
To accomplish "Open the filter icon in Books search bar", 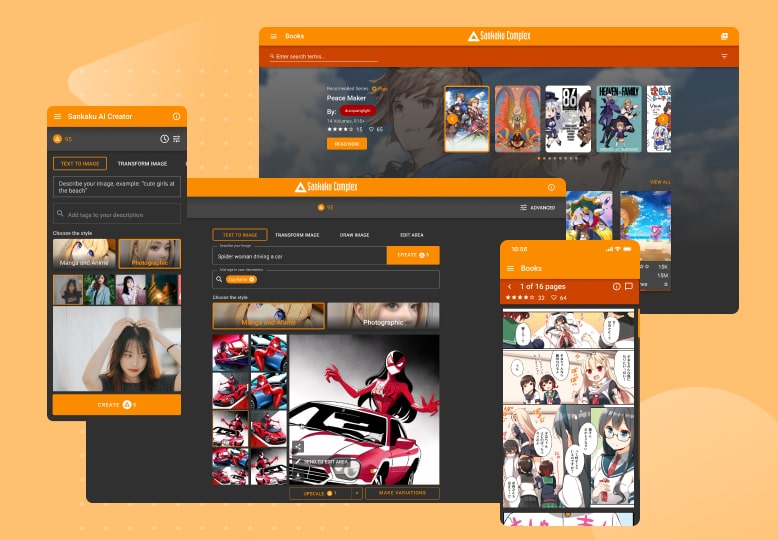I will click(x=724, y=57).
